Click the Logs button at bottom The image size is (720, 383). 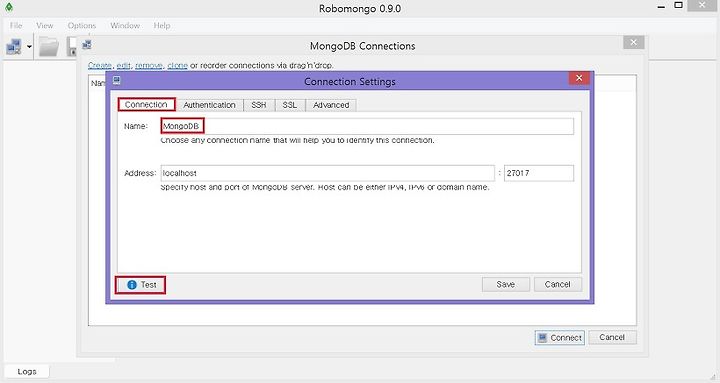(27, 371)
